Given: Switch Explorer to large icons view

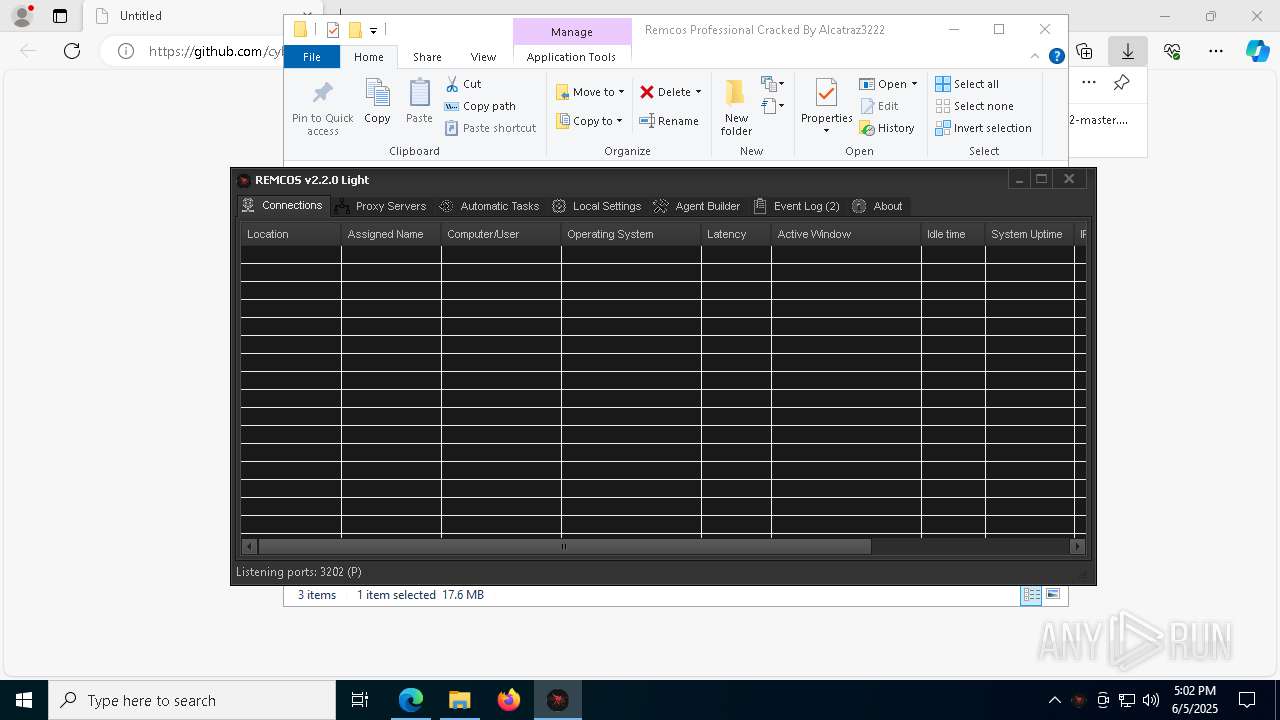Looking at the screenshot, I should (1053, 595).
